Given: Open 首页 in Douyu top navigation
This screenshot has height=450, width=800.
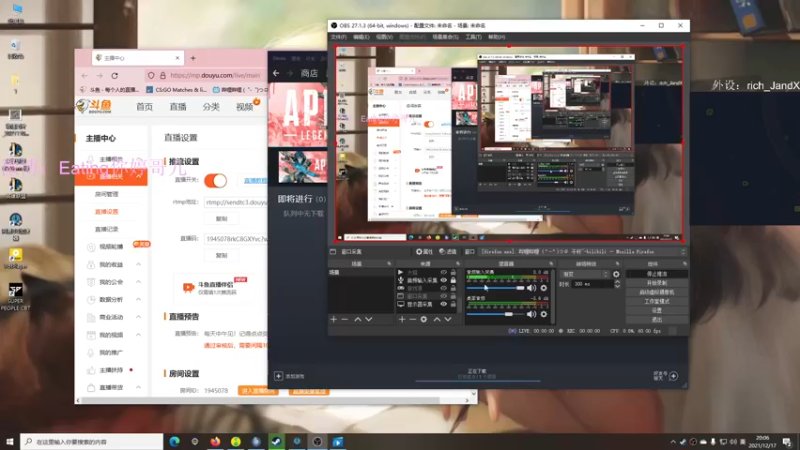Looking at the screenshot, I should (144, 107).
